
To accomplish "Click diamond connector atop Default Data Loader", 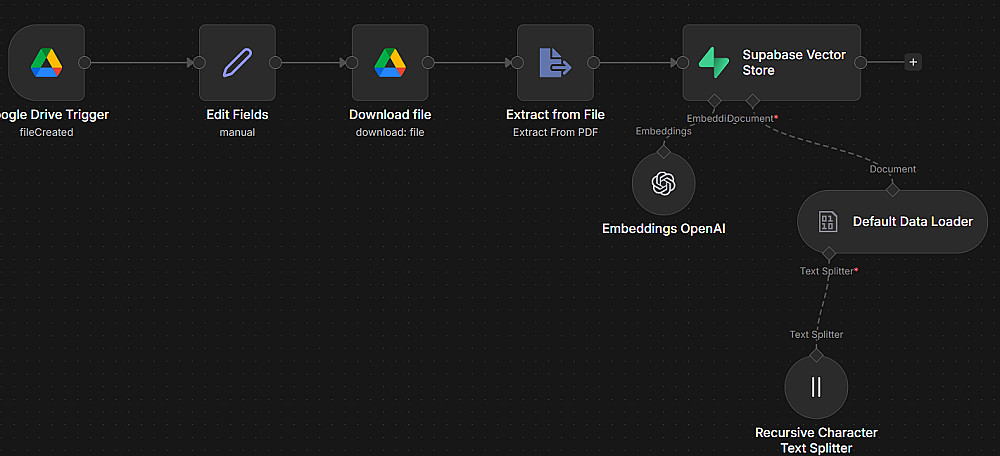I will pyautogui.click(x=892, y=189).
